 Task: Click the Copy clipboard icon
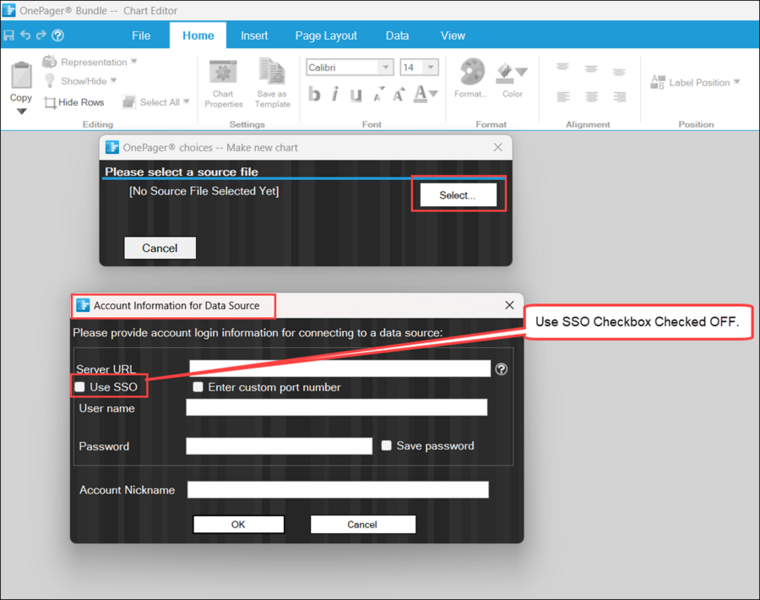pyautogui.click(x=21, y=75)
